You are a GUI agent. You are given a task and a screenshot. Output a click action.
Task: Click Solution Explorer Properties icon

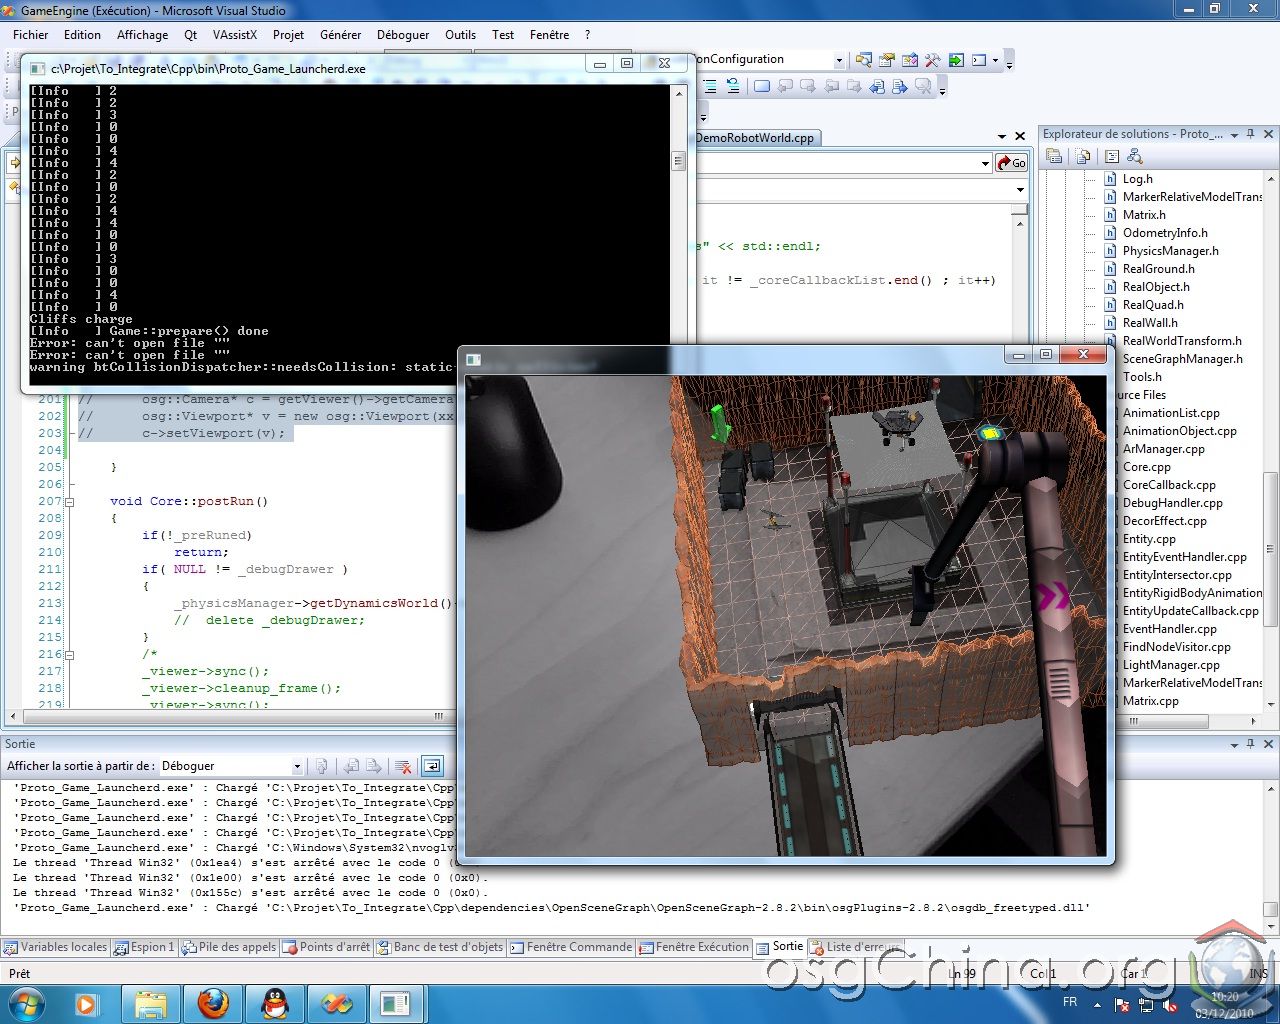click(x=1054, y=156)
